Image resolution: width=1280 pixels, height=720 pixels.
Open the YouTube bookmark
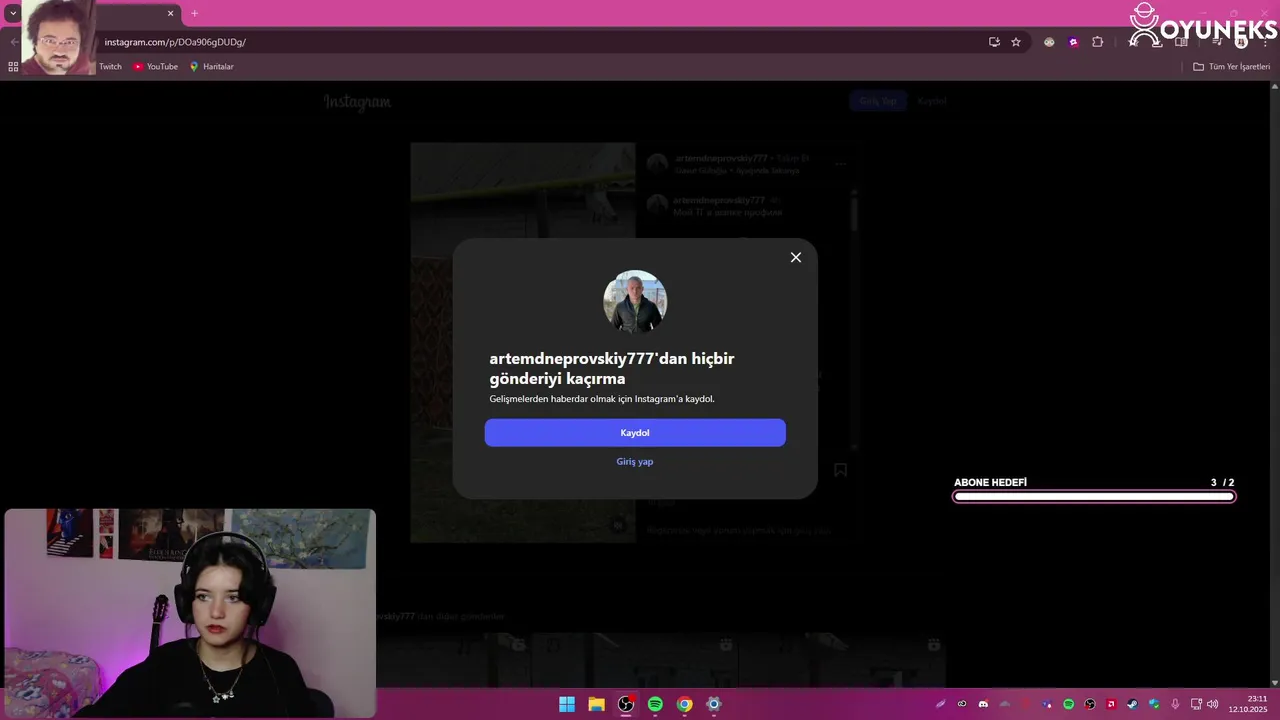[x=155, y=67]
